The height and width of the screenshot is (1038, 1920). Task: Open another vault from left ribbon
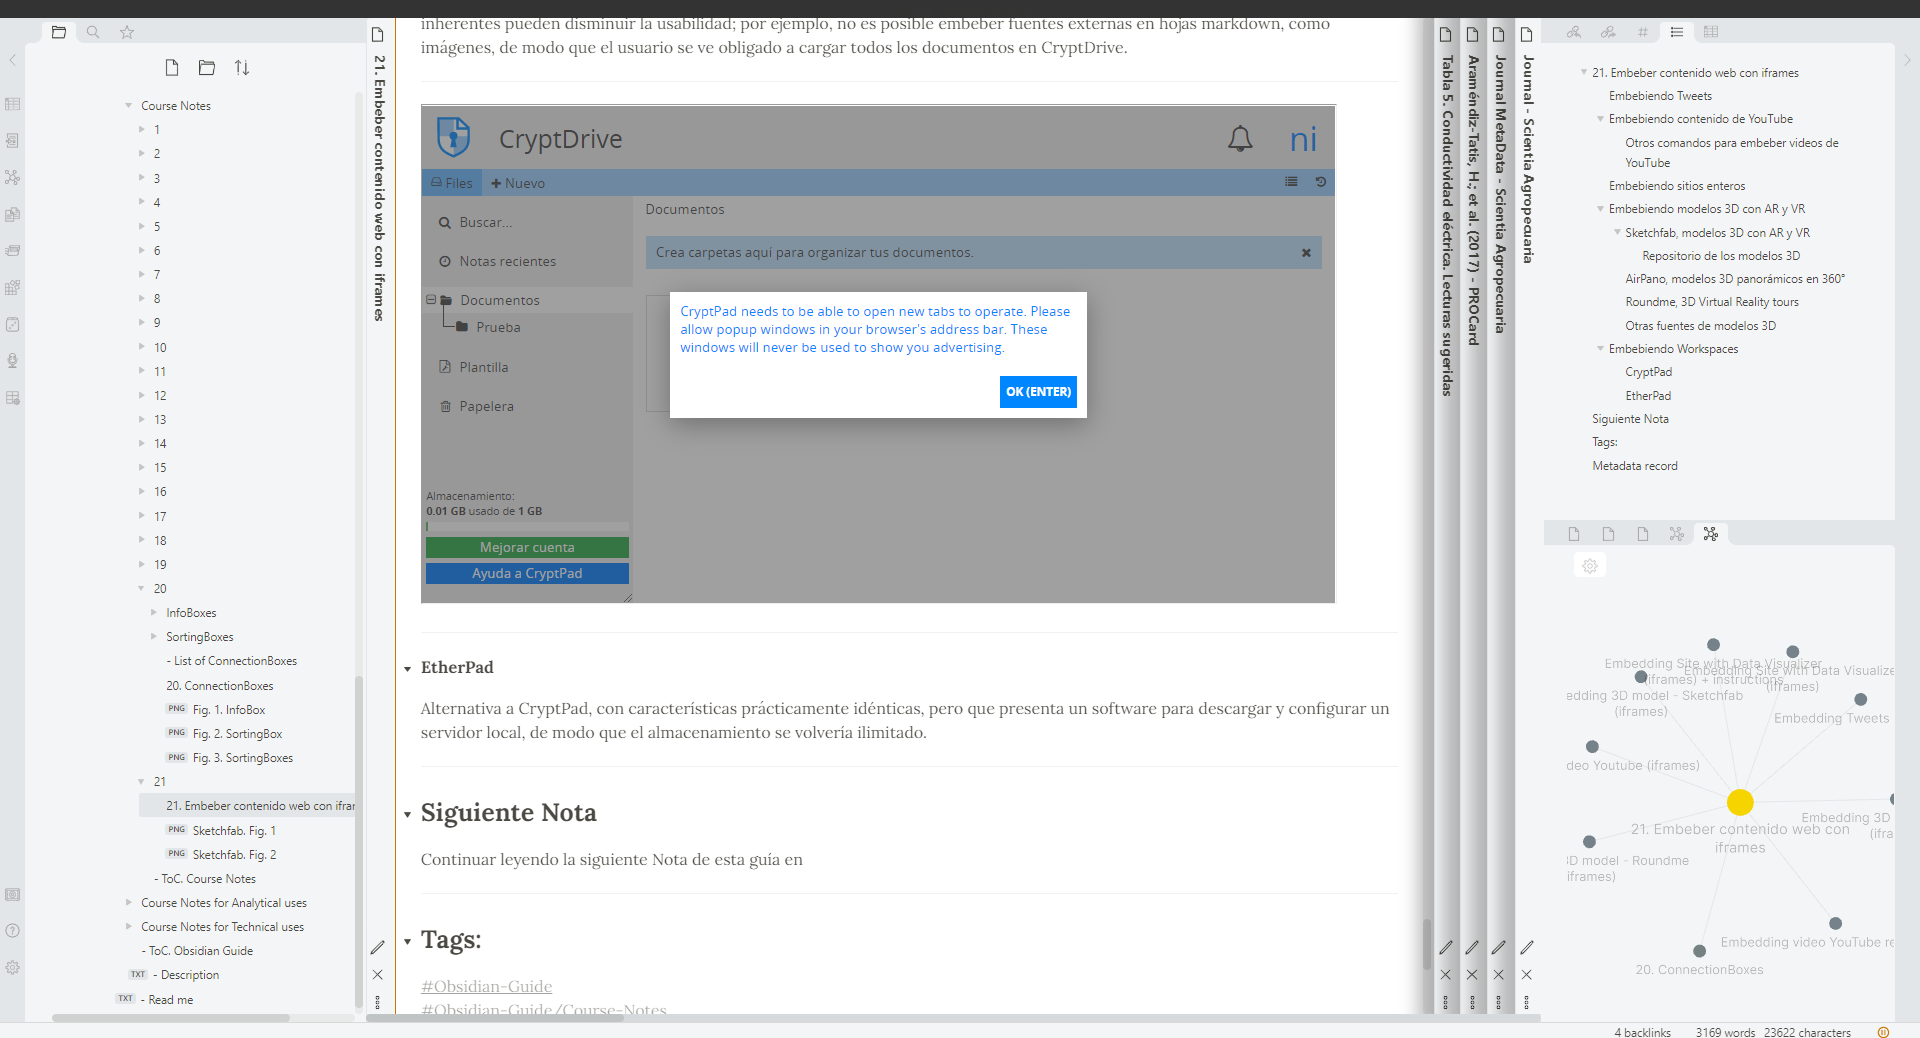[12, 894]
